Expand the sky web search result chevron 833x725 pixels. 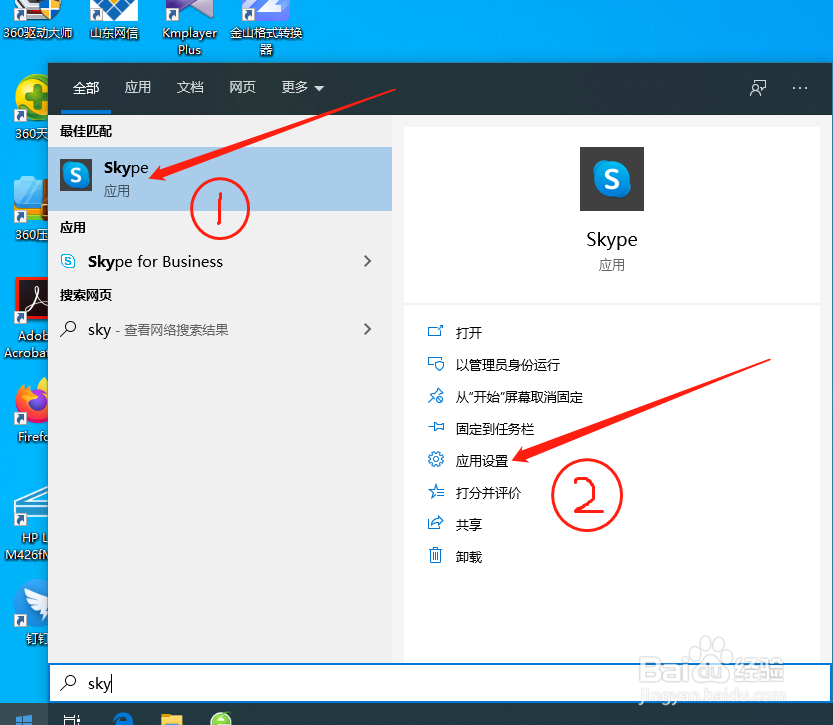[368, 329]
